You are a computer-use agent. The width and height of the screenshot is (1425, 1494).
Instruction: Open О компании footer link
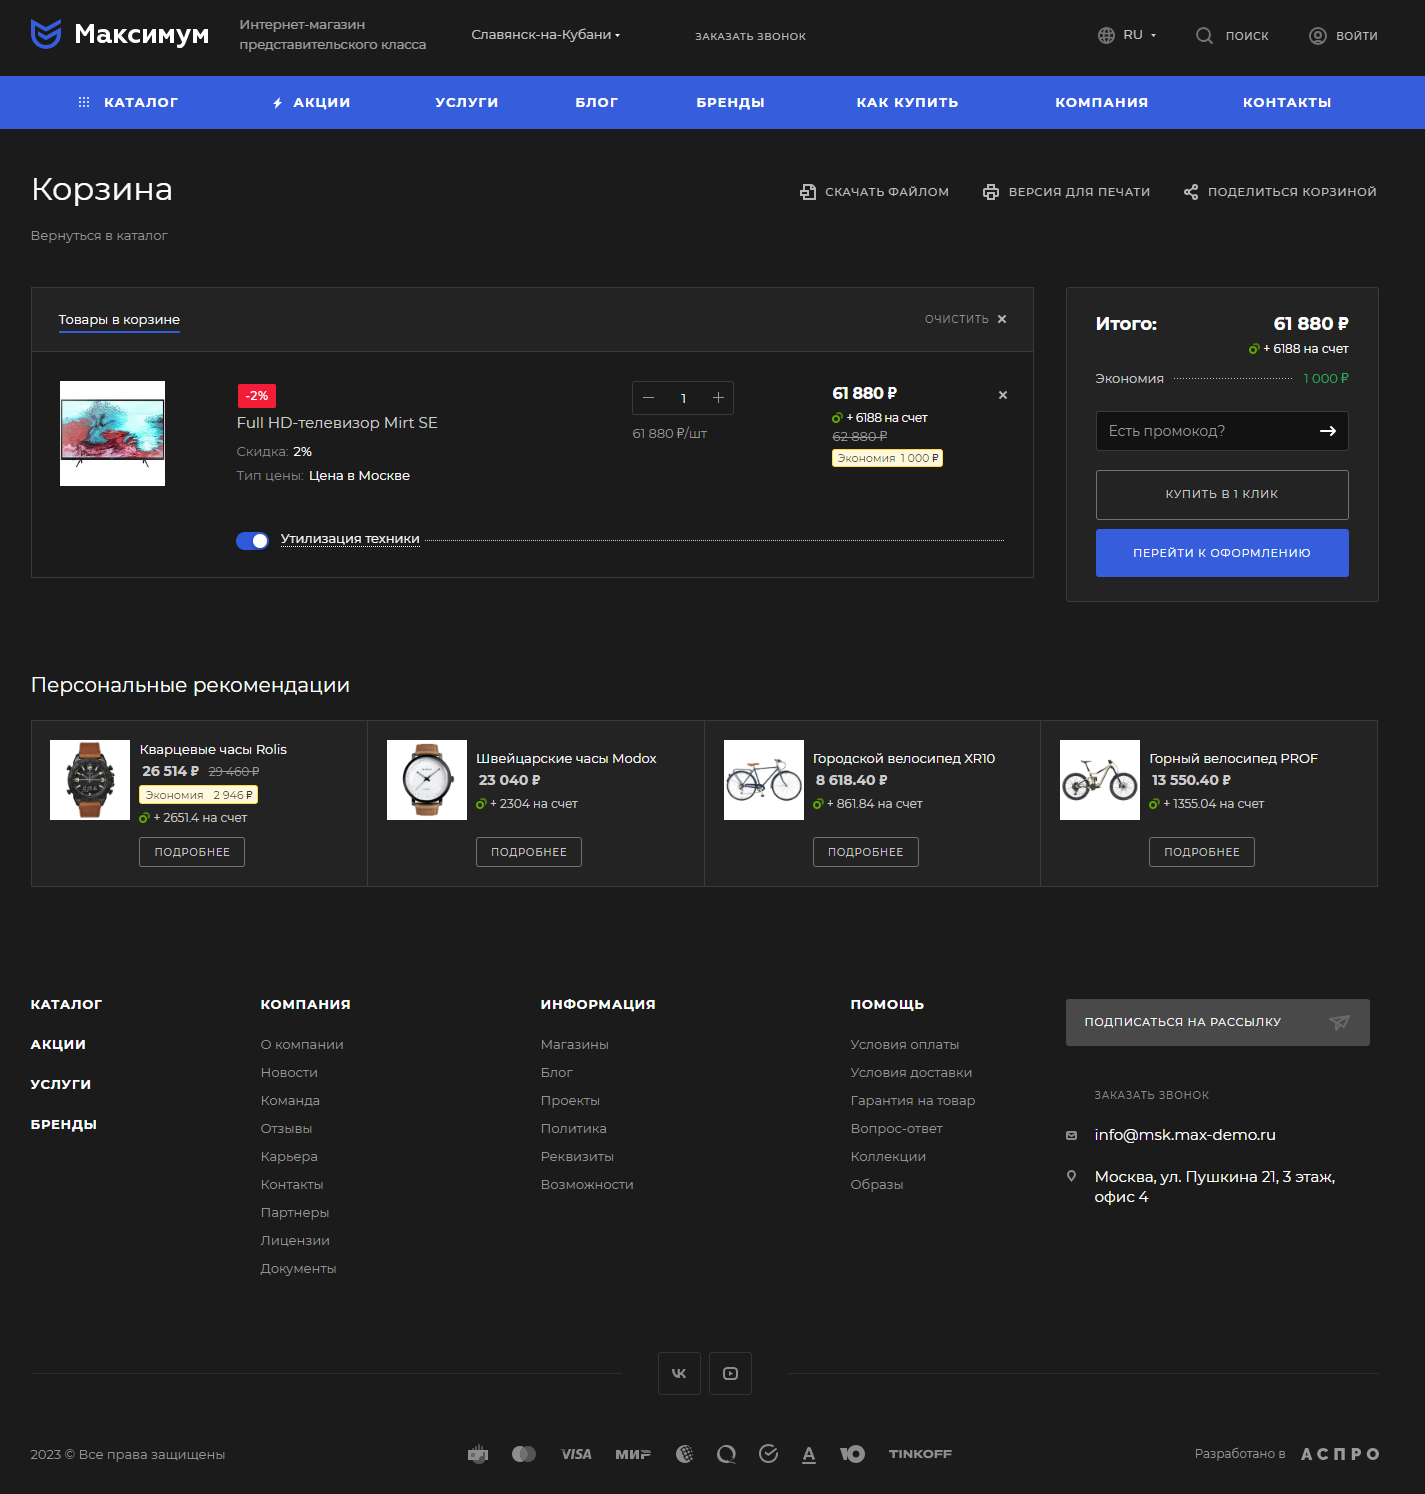coord(302,1044)
